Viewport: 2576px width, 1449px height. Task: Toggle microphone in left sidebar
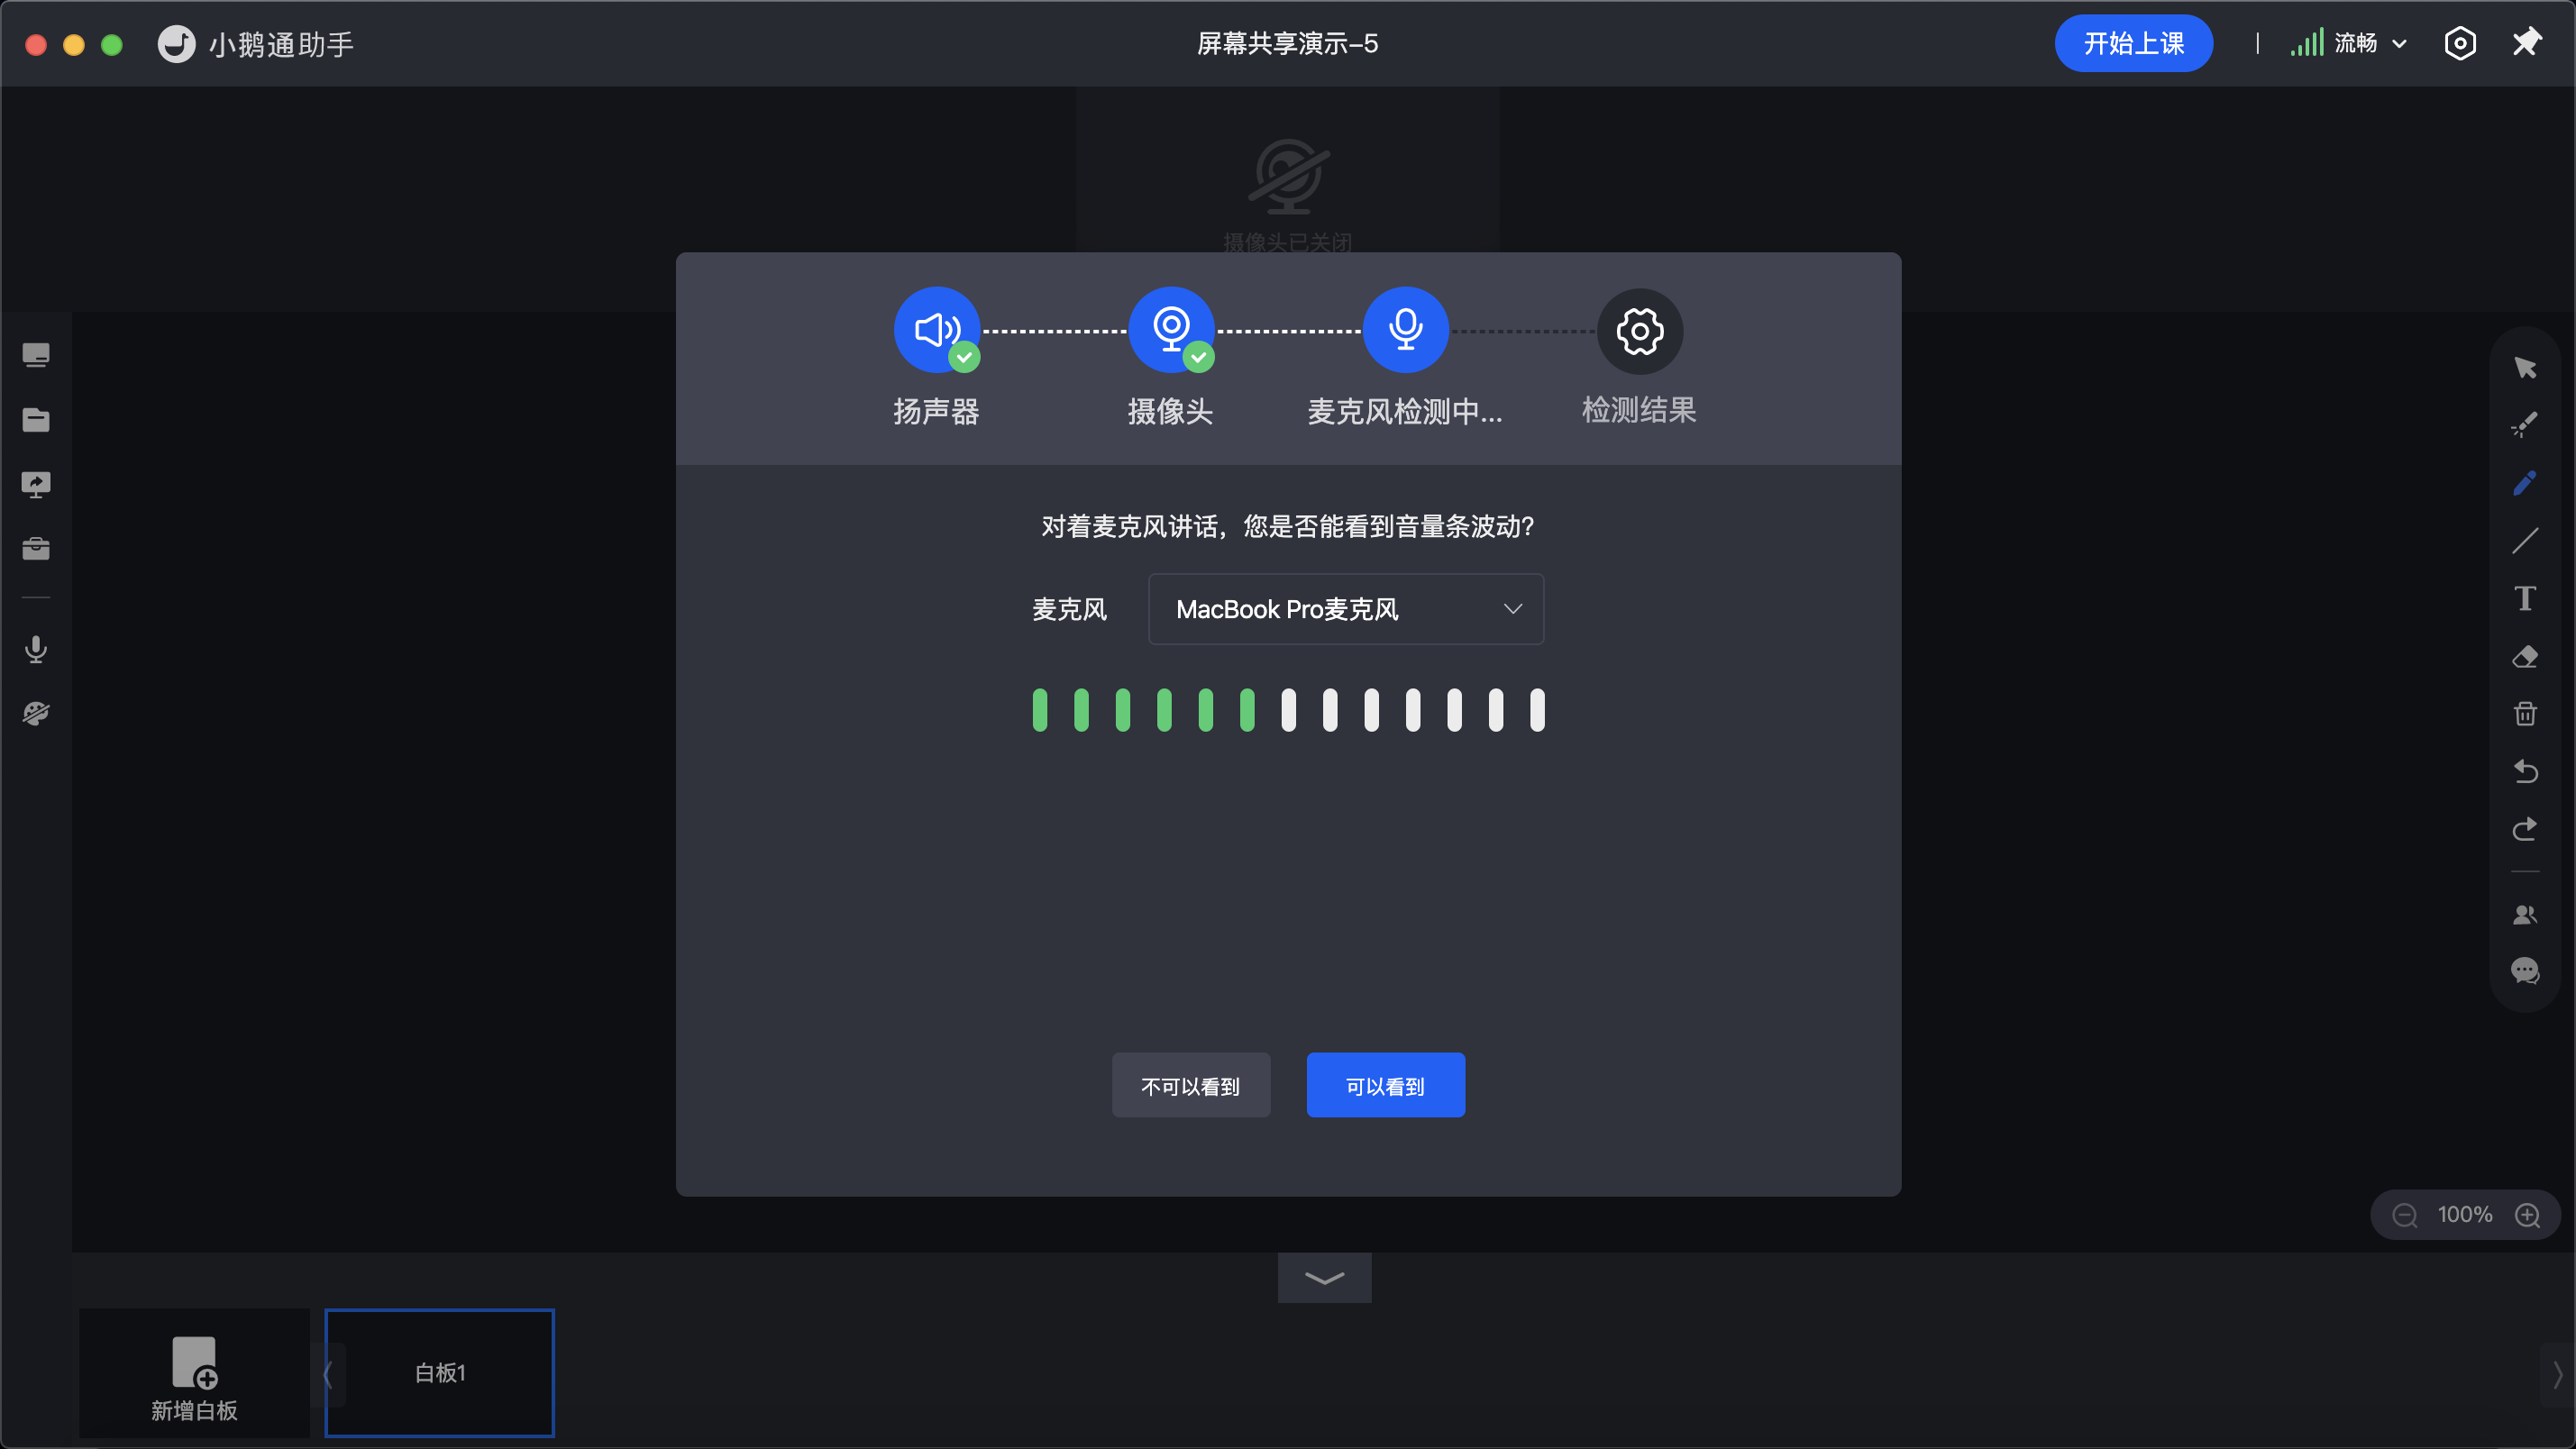(x=36, y=650)
